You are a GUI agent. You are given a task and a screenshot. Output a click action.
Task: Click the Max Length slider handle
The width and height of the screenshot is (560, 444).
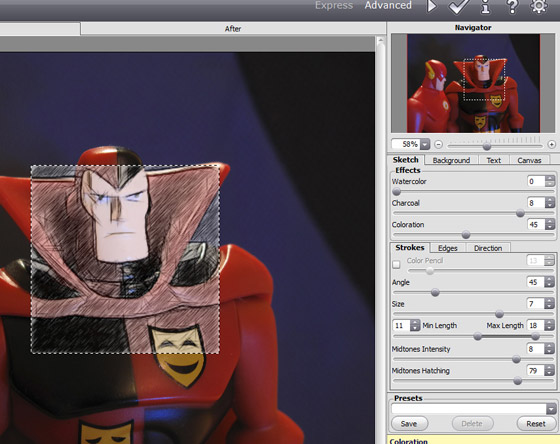pyautogui.click(x=535, y=336)
